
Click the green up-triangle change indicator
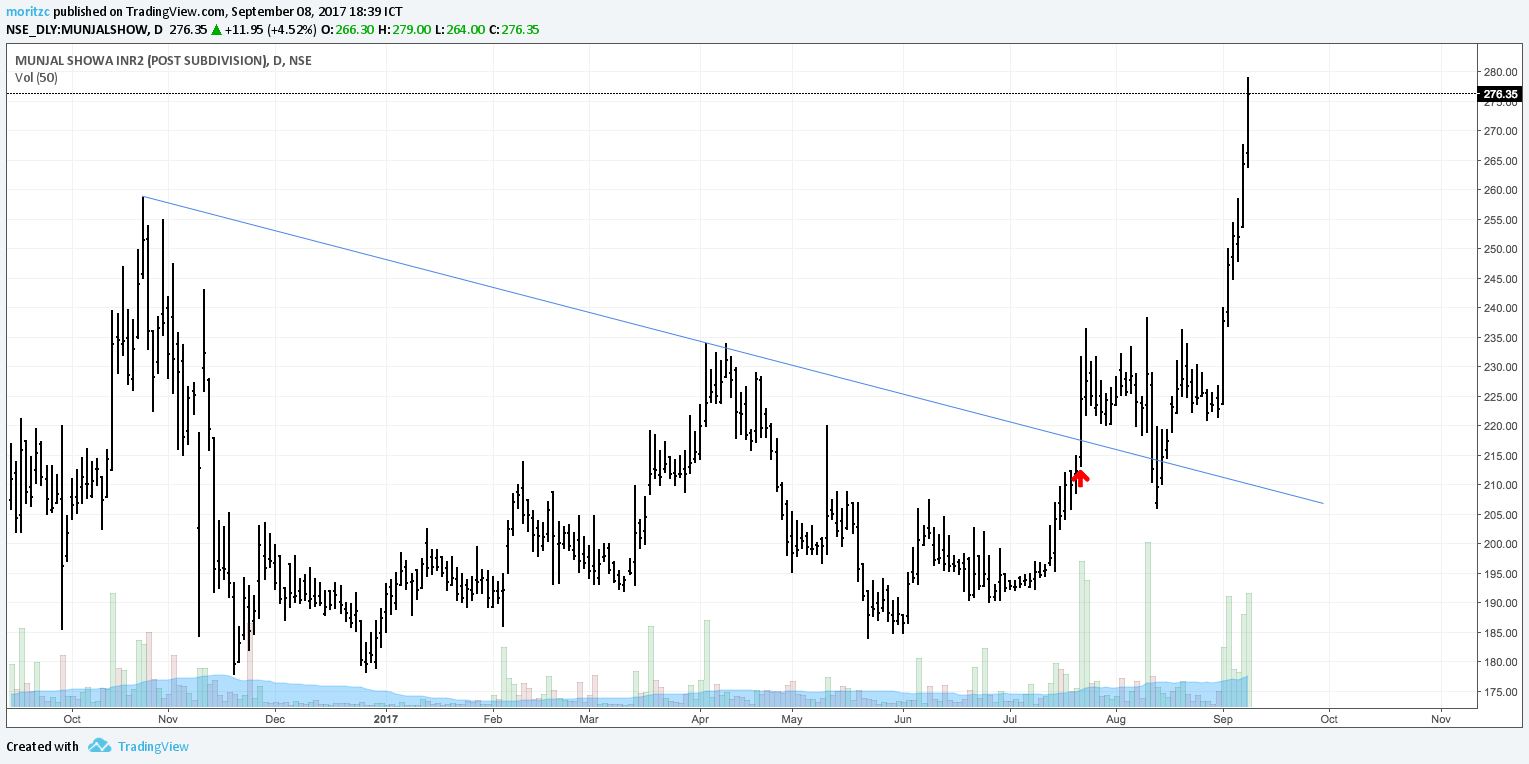point(217,29)
